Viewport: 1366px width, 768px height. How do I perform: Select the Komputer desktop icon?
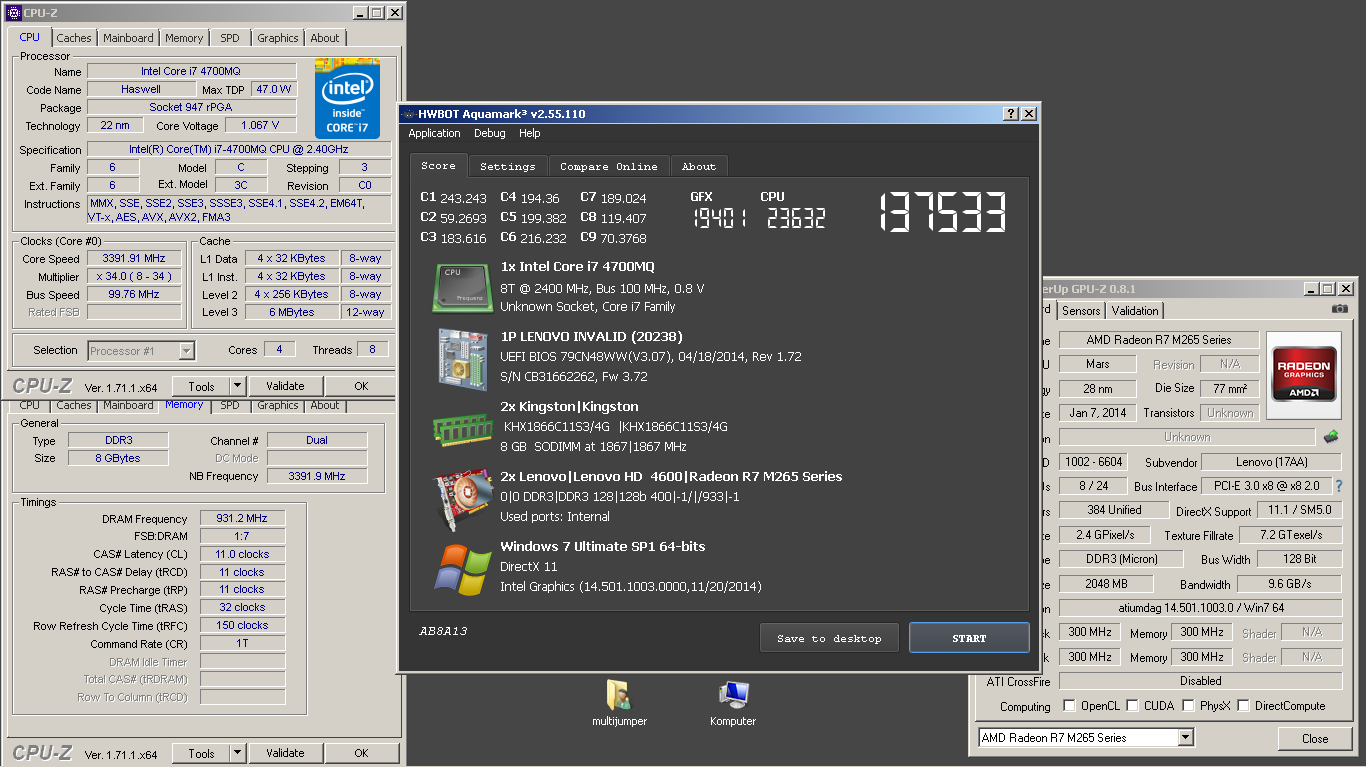[733, 704]
